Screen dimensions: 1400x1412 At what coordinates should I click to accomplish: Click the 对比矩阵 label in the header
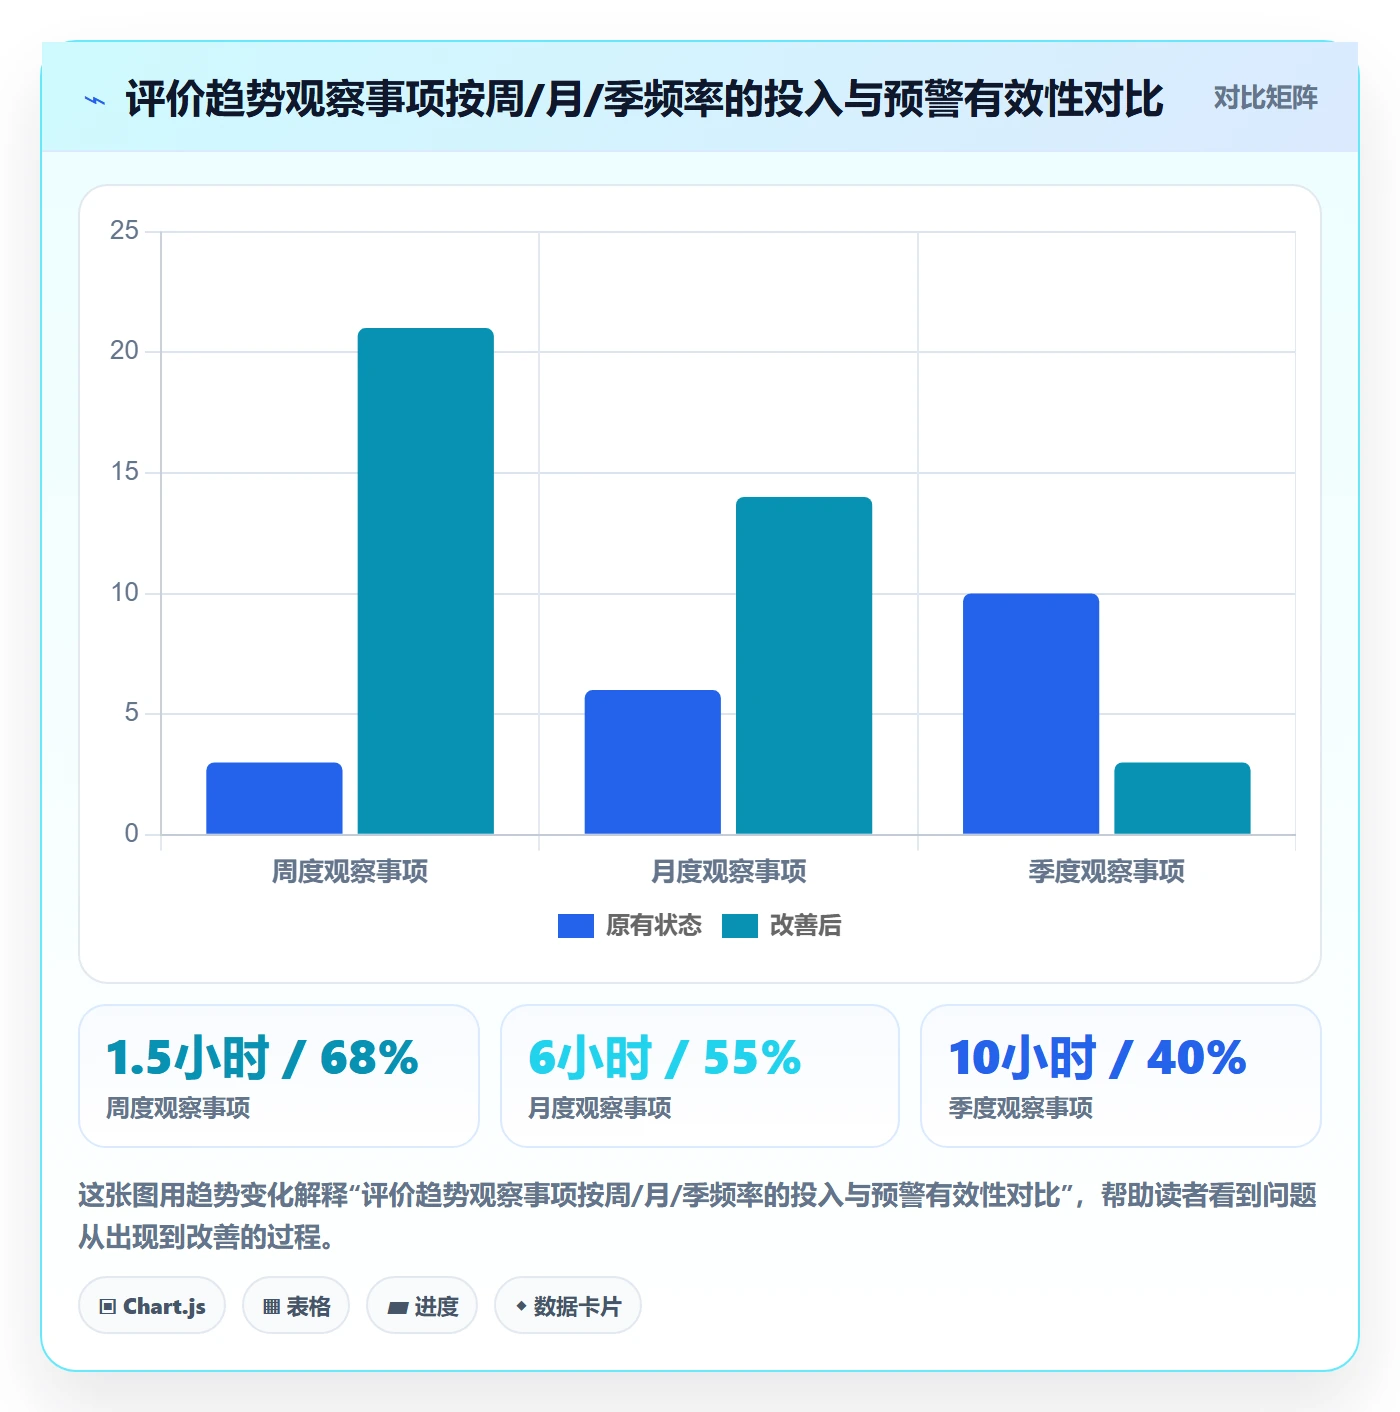(x=1265, y=98)
